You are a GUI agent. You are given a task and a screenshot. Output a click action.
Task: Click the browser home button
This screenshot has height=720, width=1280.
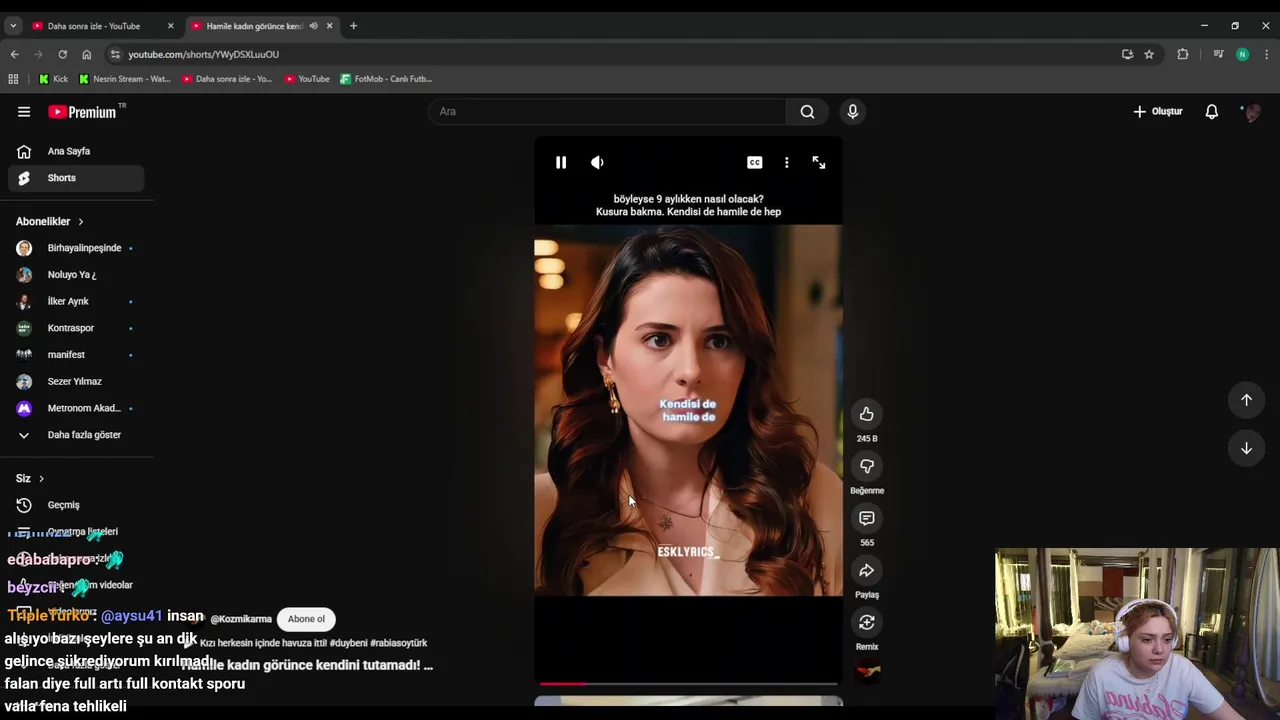[86, 54]
